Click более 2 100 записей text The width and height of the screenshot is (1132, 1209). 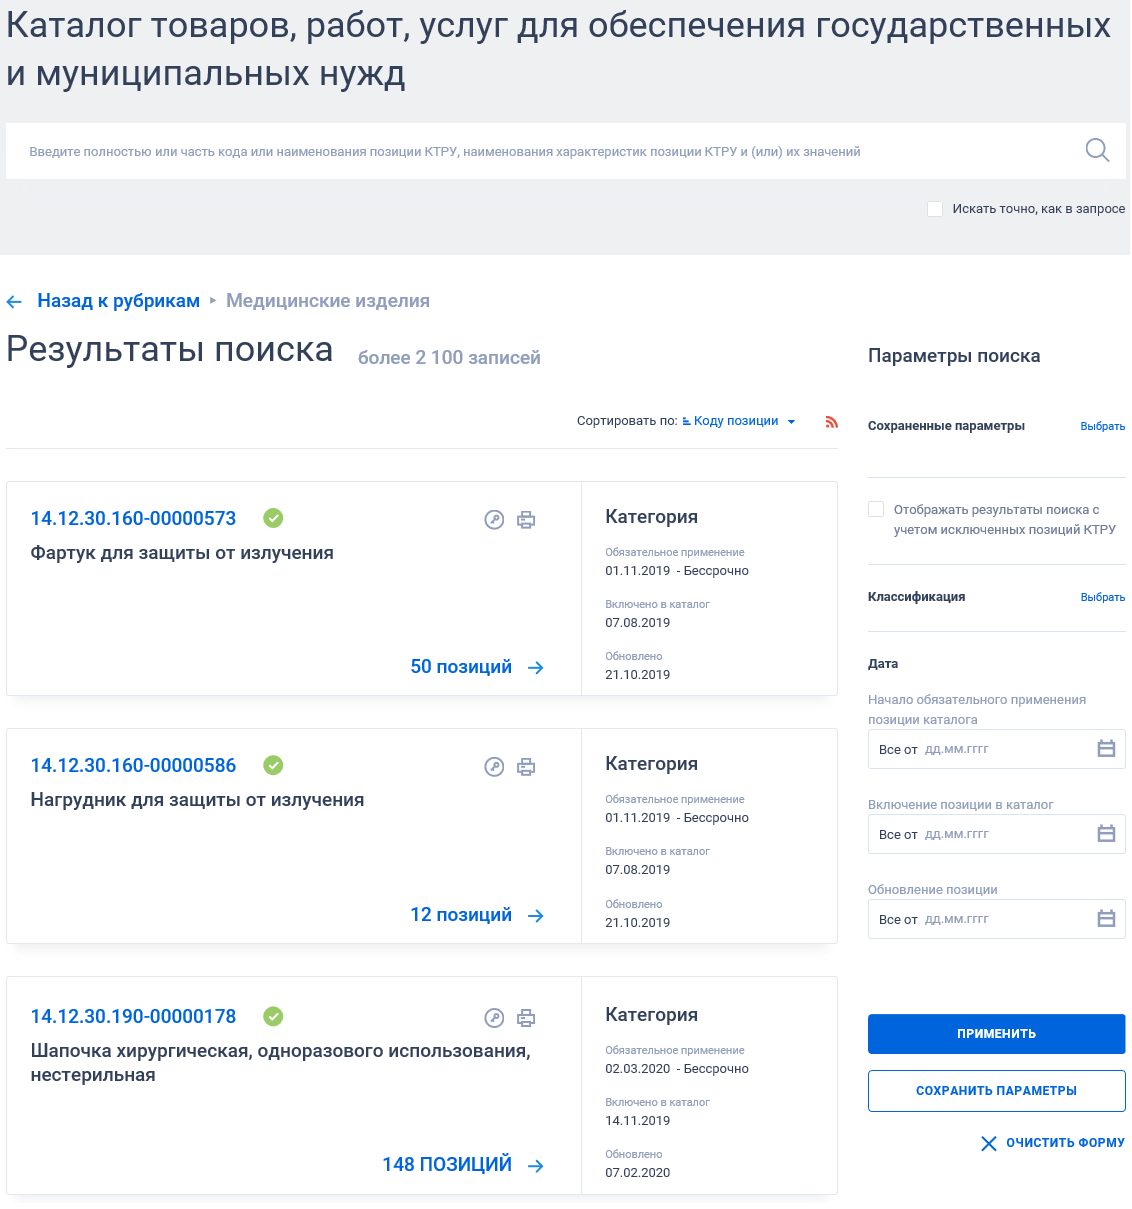point(449,358)
